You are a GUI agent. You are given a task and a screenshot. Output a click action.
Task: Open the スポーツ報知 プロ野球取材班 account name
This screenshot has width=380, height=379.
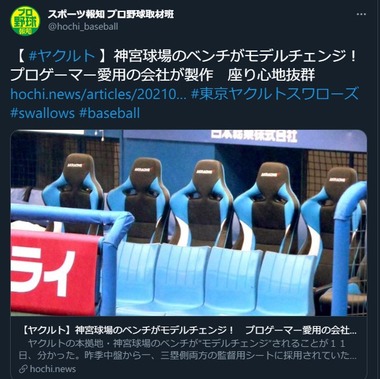[111, 14]
